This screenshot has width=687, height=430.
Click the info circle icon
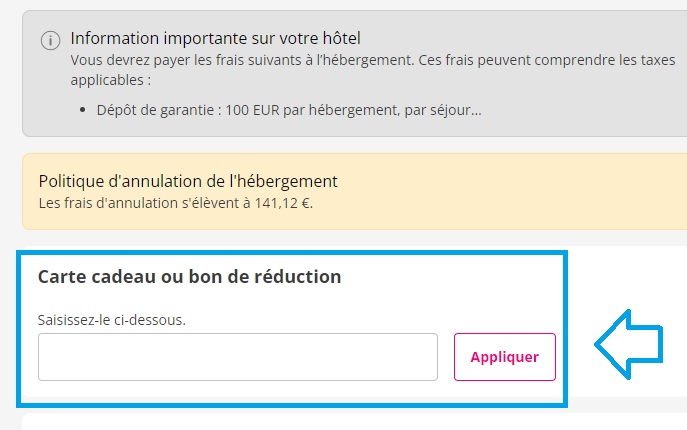tap(49, 40)
